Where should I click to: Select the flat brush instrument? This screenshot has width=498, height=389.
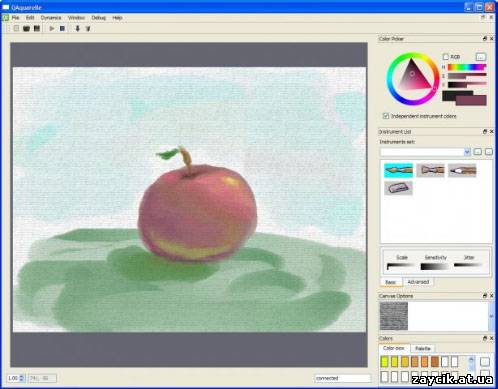click(x=430, y=170)
